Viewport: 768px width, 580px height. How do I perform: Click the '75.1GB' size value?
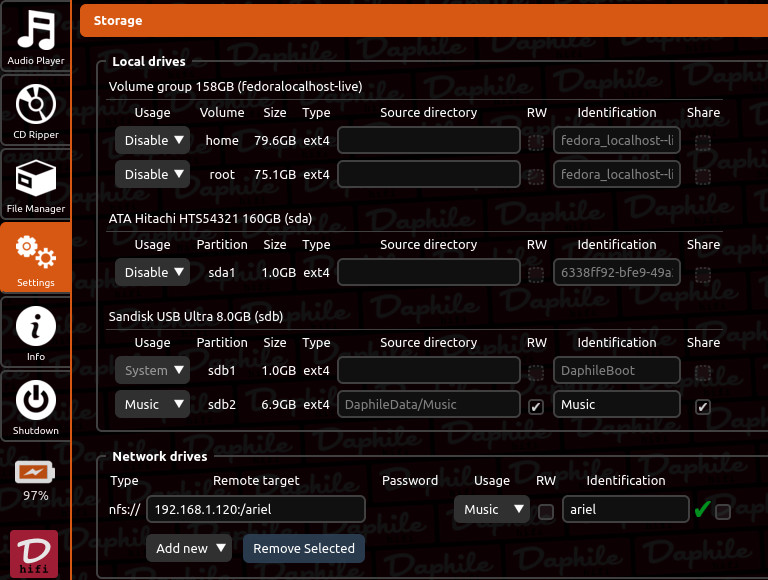click(275, 174)
